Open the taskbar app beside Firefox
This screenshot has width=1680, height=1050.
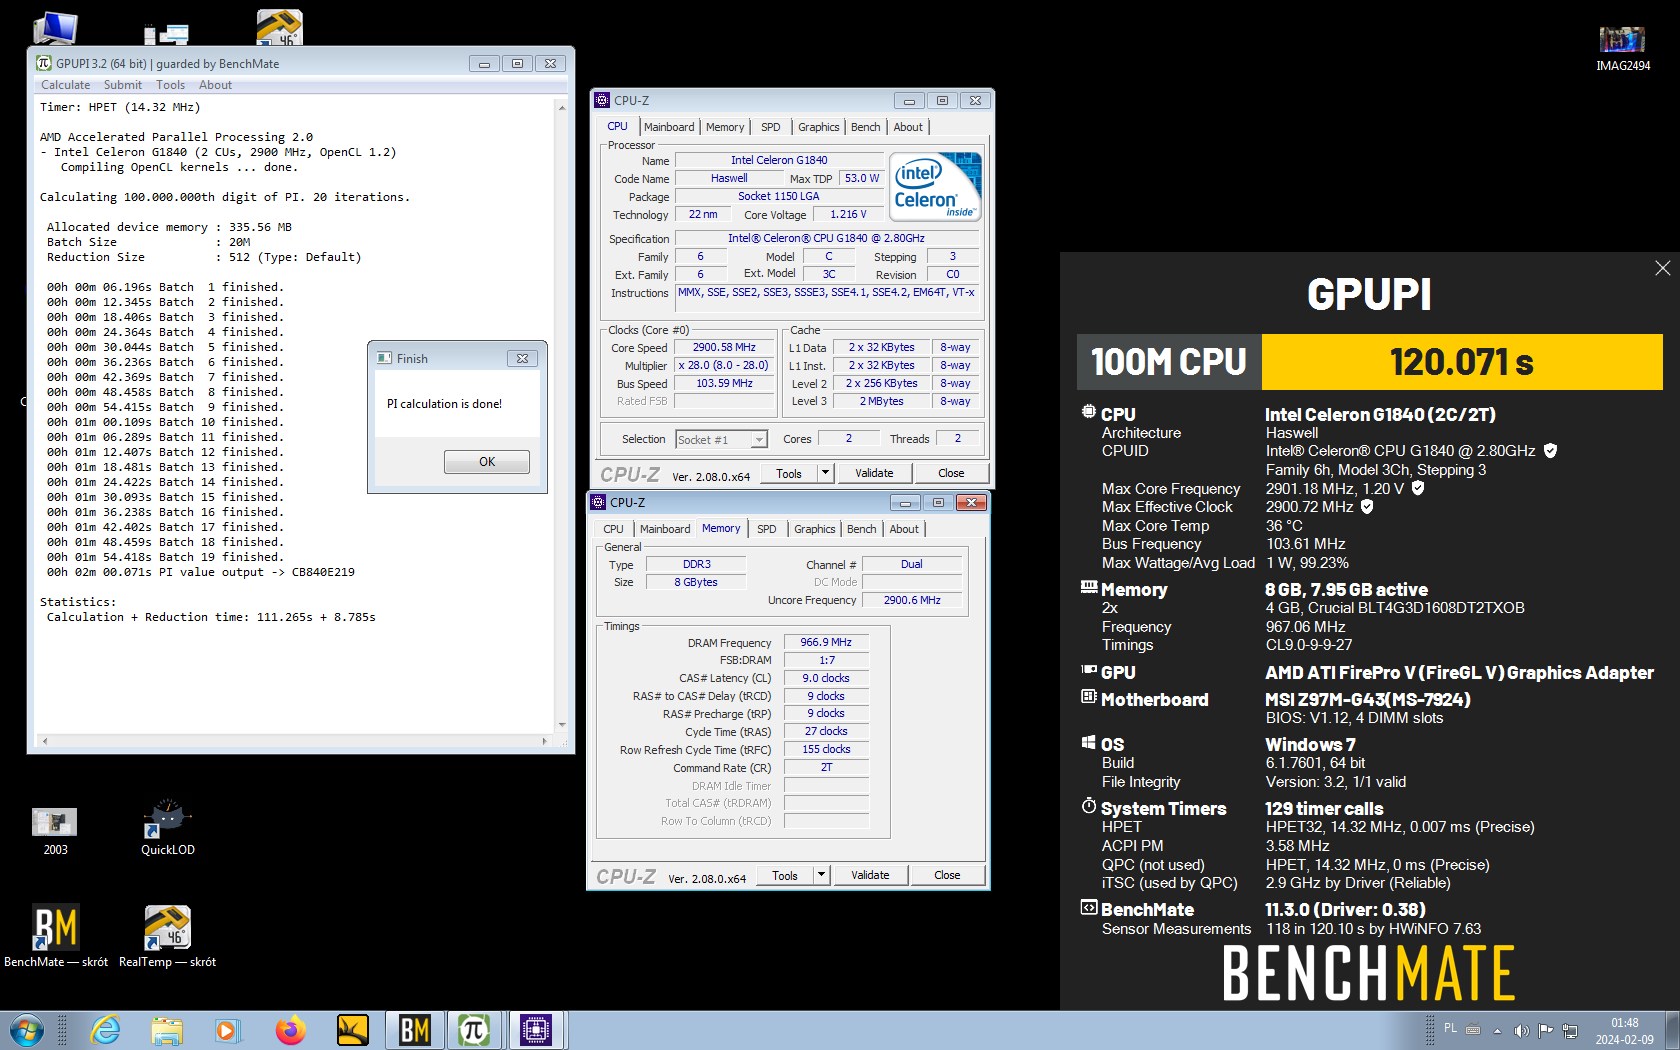(x=352, y=1030)
